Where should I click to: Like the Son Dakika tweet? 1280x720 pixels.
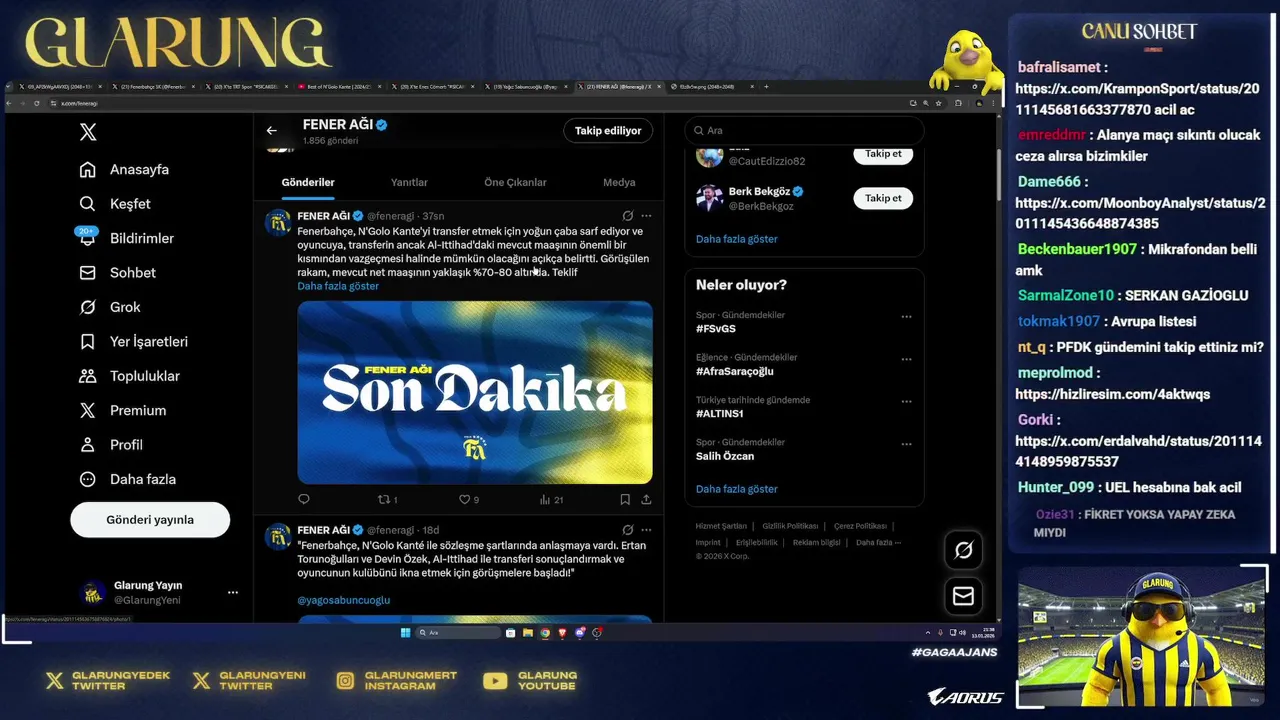point(468,499)
